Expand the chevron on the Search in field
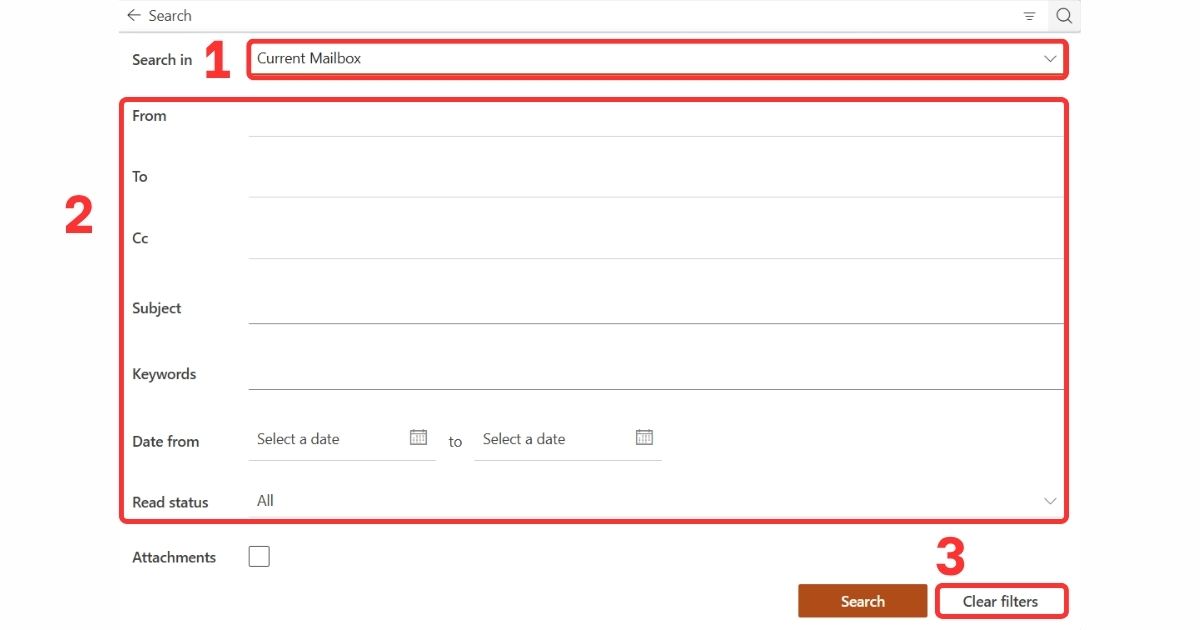This screenshot has width=1200, height=630. click(1050, 58)
